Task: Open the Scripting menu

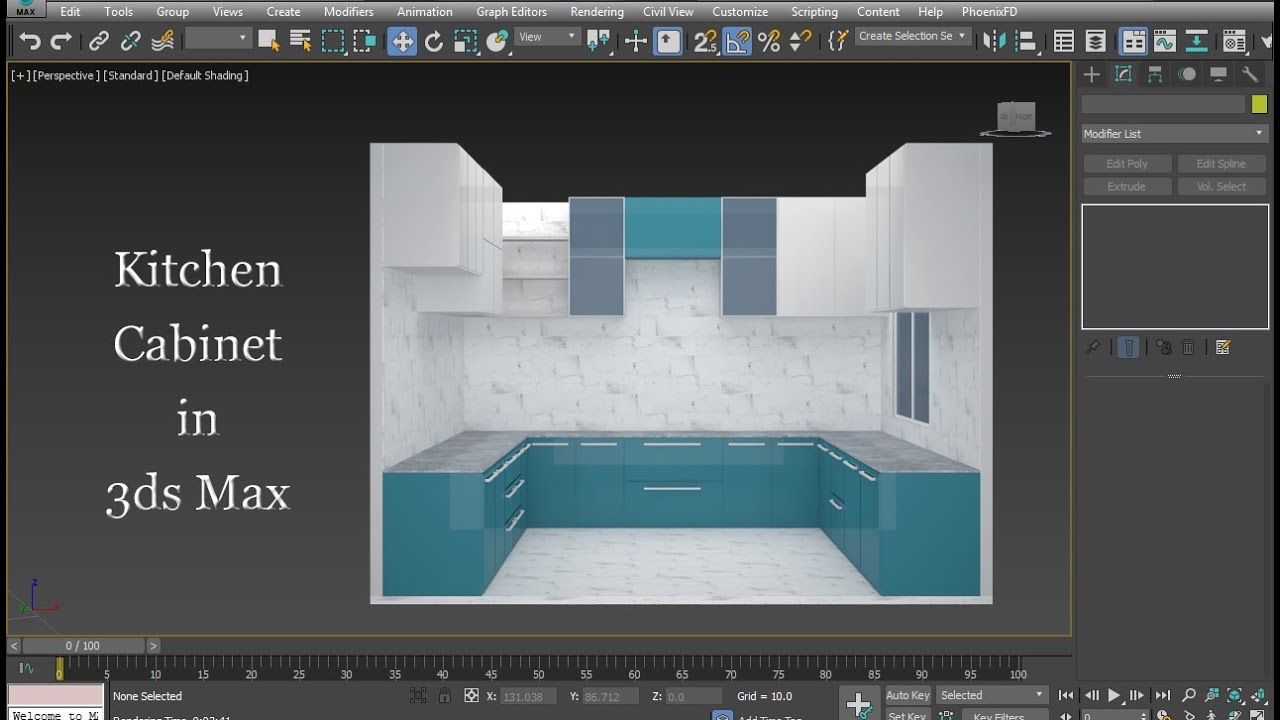Action: coord(814,12)
